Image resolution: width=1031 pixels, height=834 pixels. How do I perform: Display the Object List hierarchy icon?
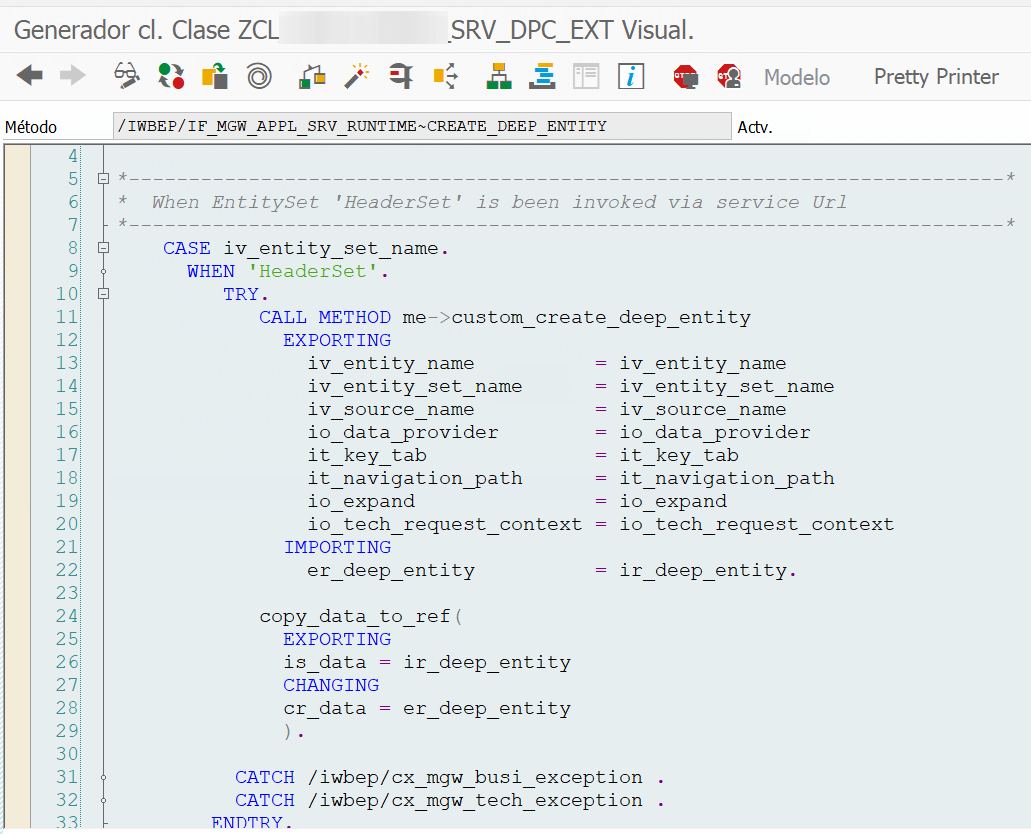tap(498, 76)
